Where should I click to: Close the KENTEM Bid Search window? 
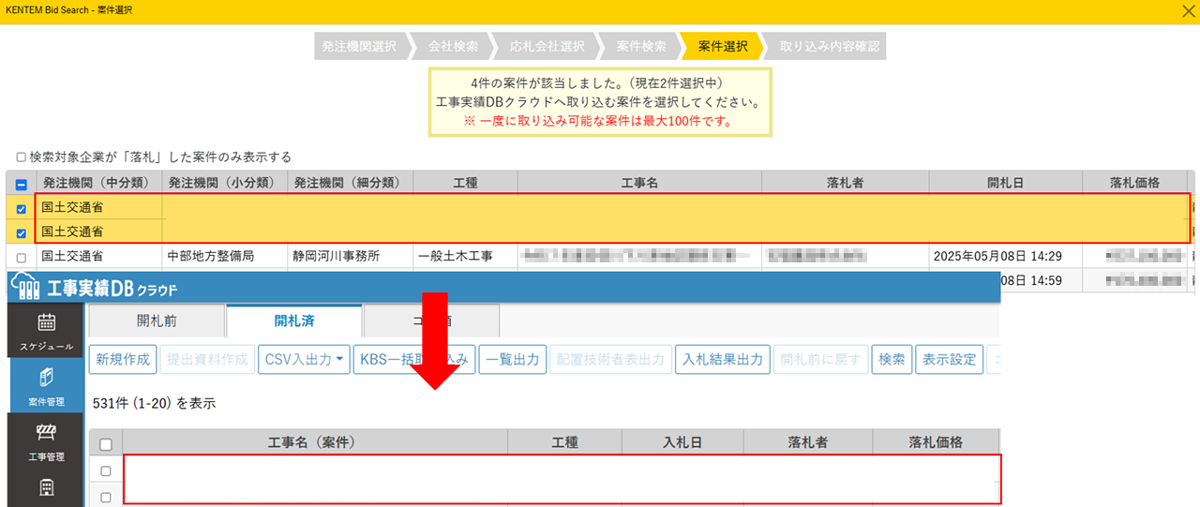click(x=1188, y=9)
